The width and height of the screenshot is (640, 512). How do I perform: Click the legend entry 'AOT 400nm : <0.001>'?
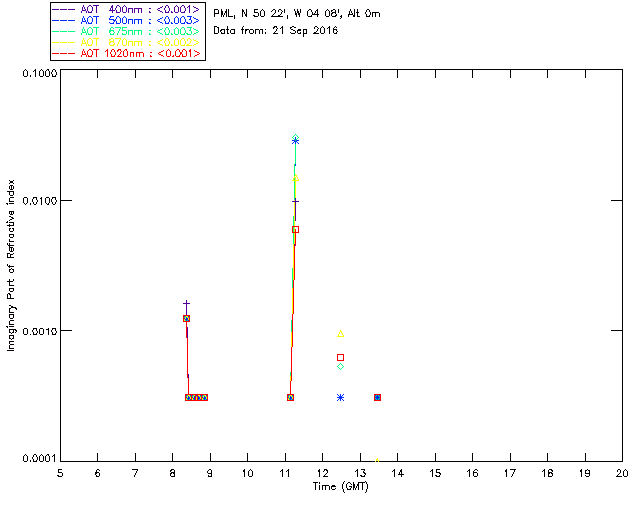(127, 9)
